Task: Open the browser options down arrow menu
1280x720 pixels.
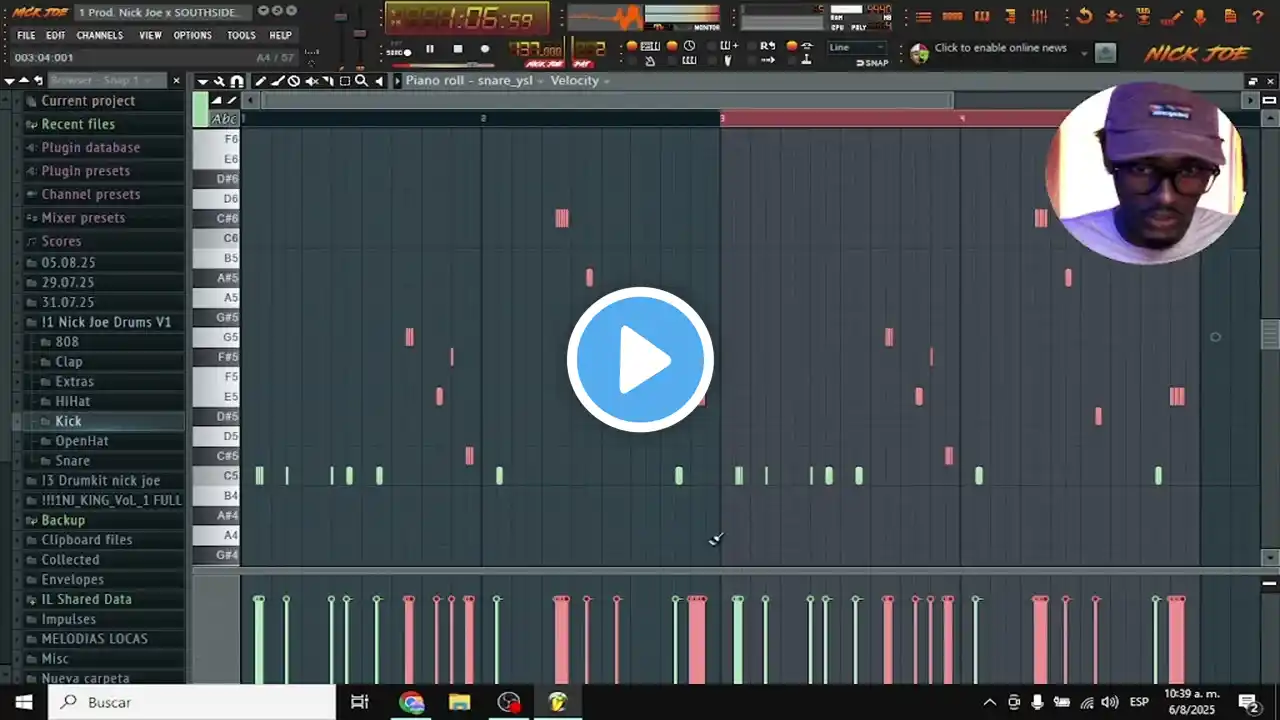Action: 9,81
